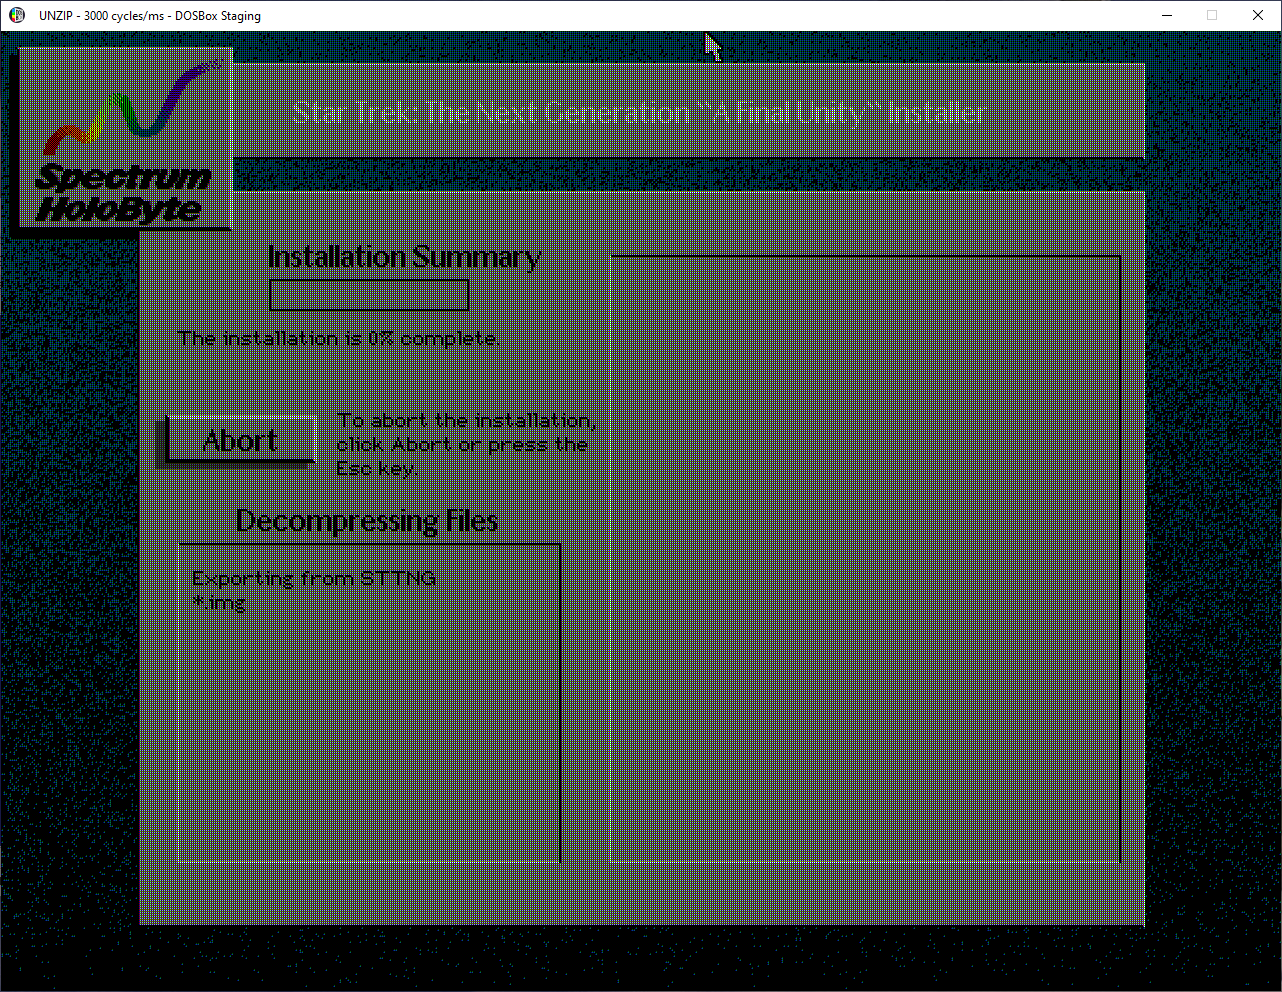Click the "*.img" file pattern text

[219, 602]
